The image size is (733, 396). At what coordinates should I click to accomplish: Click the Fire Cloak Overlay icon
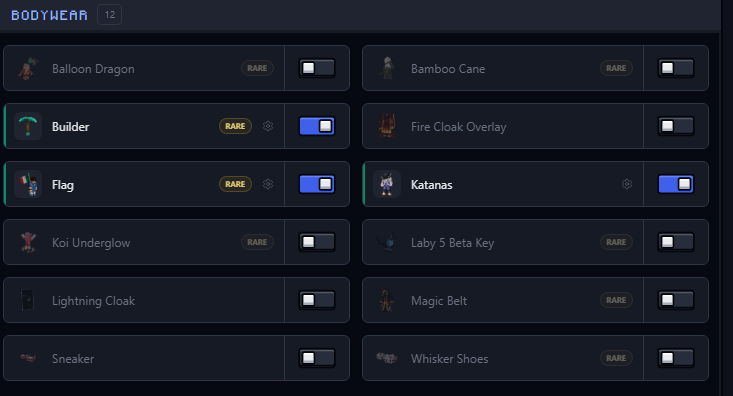coord(387,126)
